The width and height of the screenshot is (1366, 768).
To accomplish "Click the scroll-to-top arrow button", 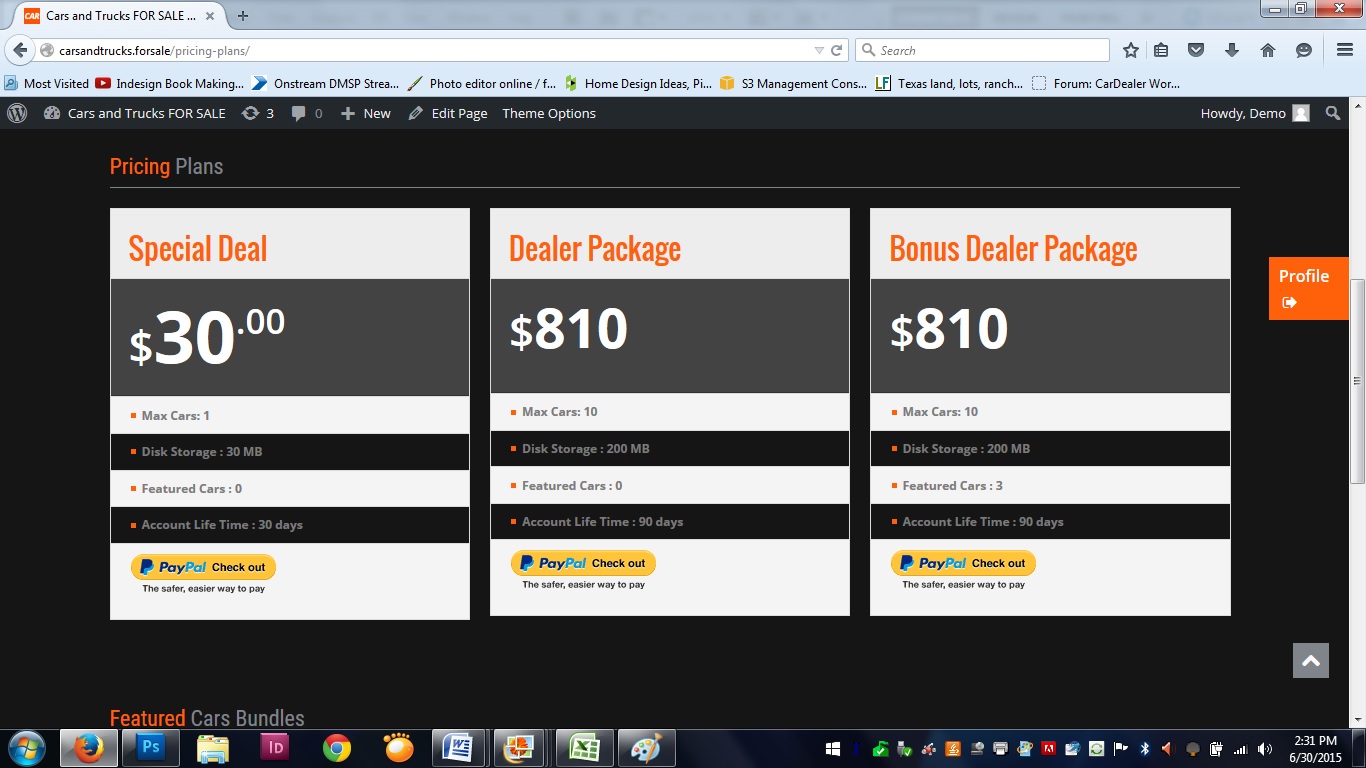I will pos(1310,660).
